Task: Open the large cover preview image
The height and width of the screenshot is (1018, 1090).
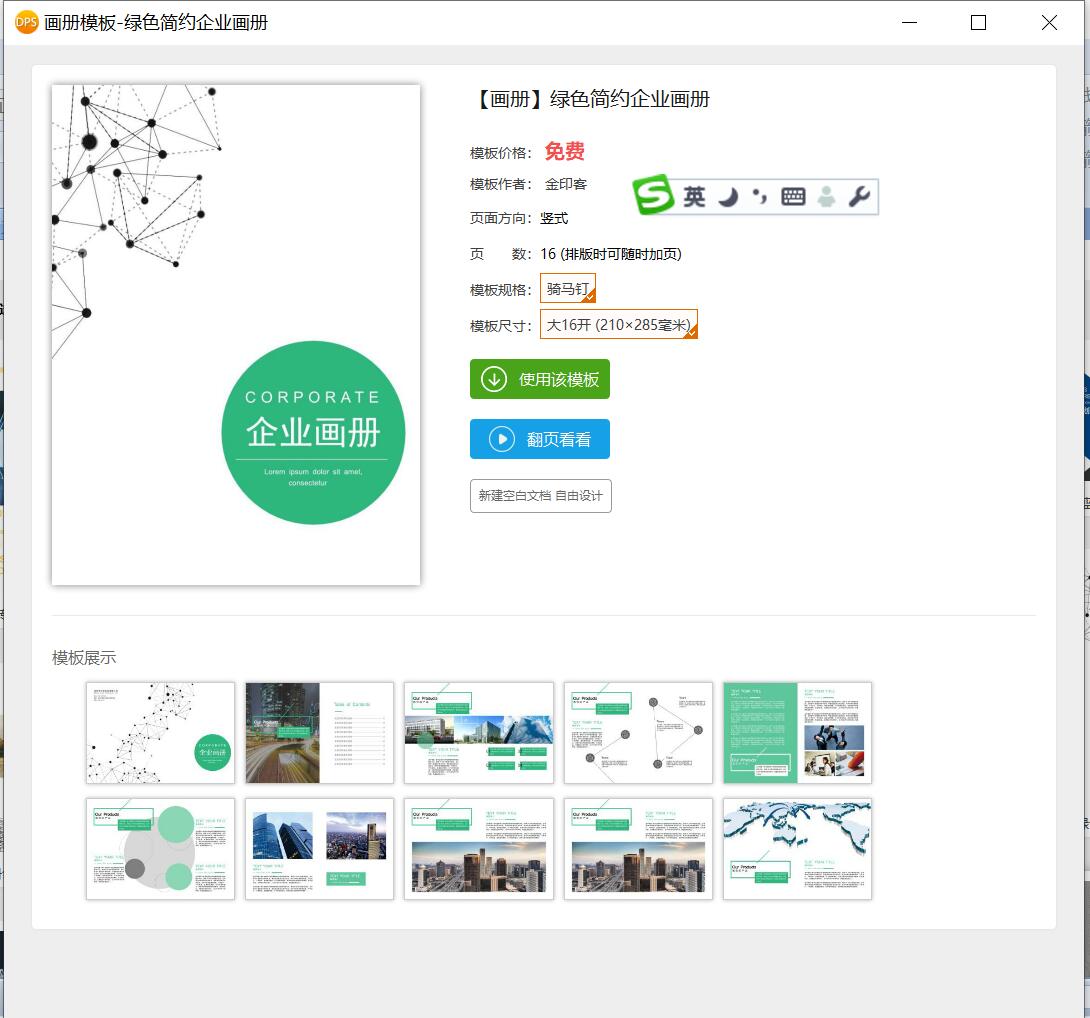Action: [236, 334]
